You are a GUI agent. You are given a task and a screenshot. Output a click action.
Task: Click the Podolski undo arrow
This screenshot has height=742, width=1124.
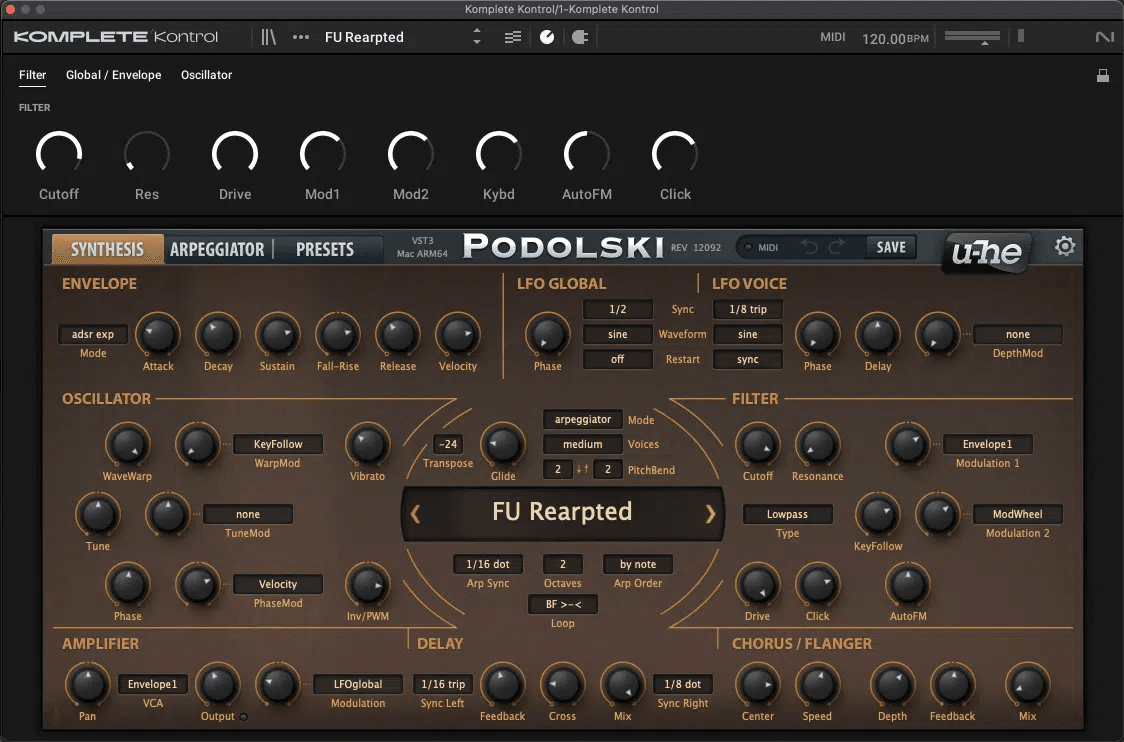coord(809,247)
